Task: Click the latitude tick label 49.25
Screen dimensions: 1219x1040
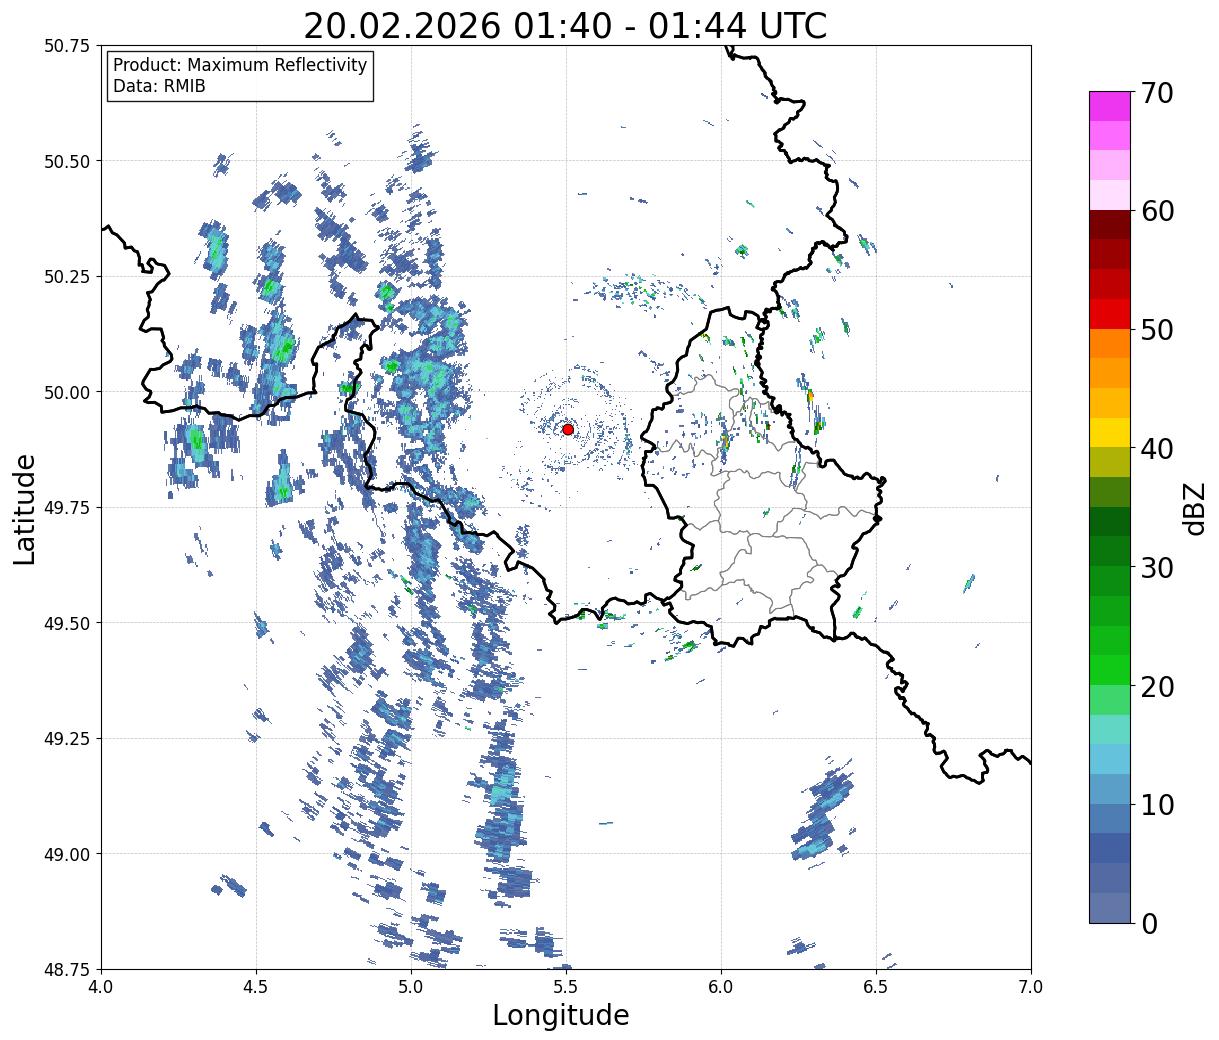Action: [68, 739]
